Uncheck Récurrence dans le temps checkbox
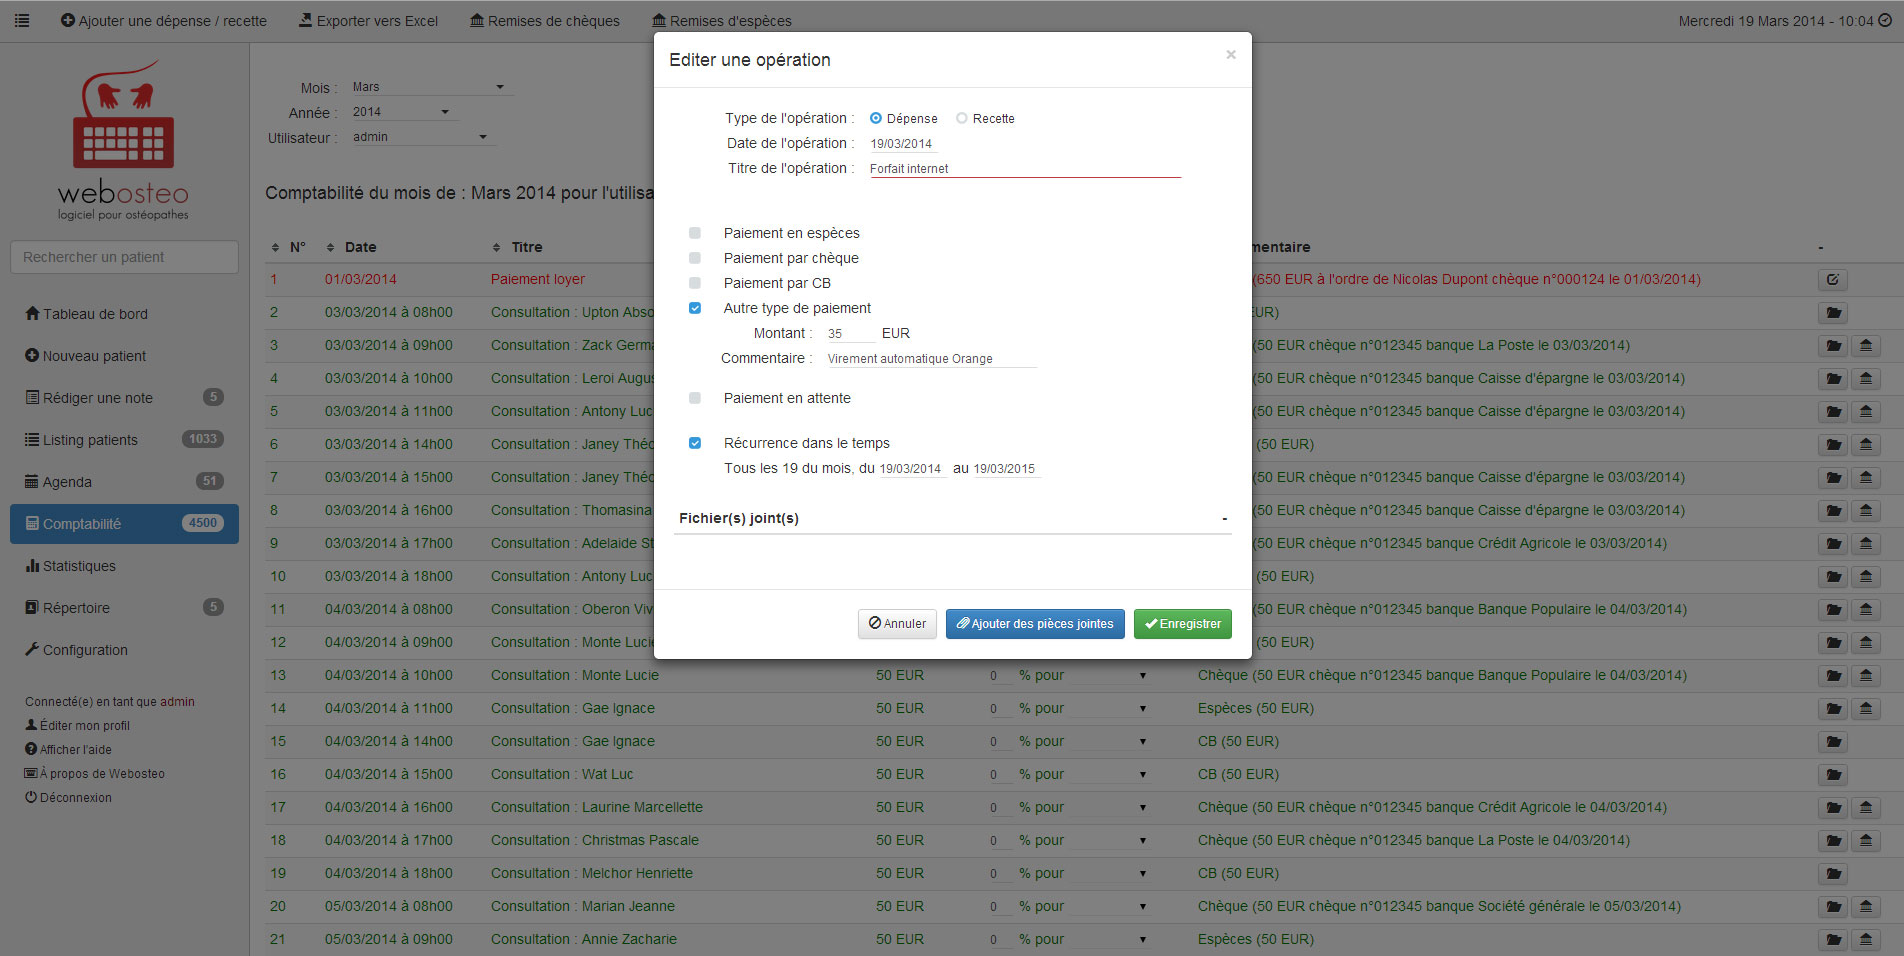Screen dimensions: 1904x956 695,443
